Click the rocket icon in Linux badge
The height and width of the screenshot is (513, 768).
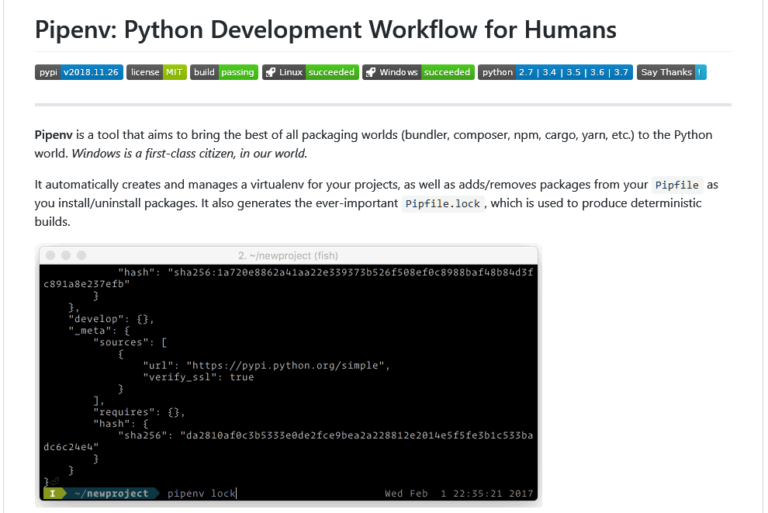tap(270, 73)
